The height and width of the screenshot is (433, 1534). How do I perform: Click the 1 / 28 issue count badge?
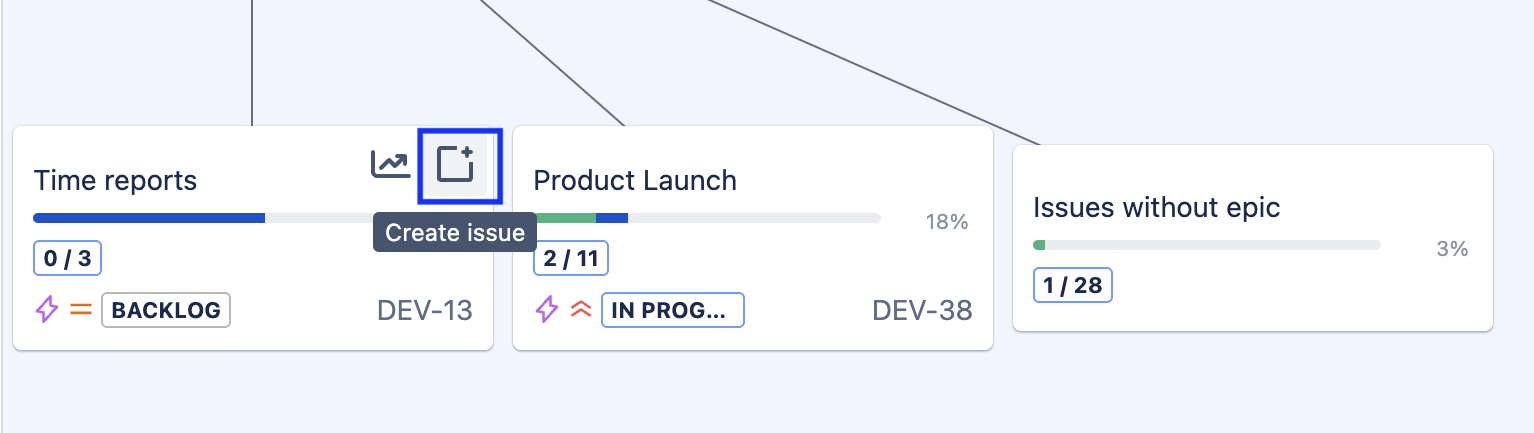tap(1073, 285)
